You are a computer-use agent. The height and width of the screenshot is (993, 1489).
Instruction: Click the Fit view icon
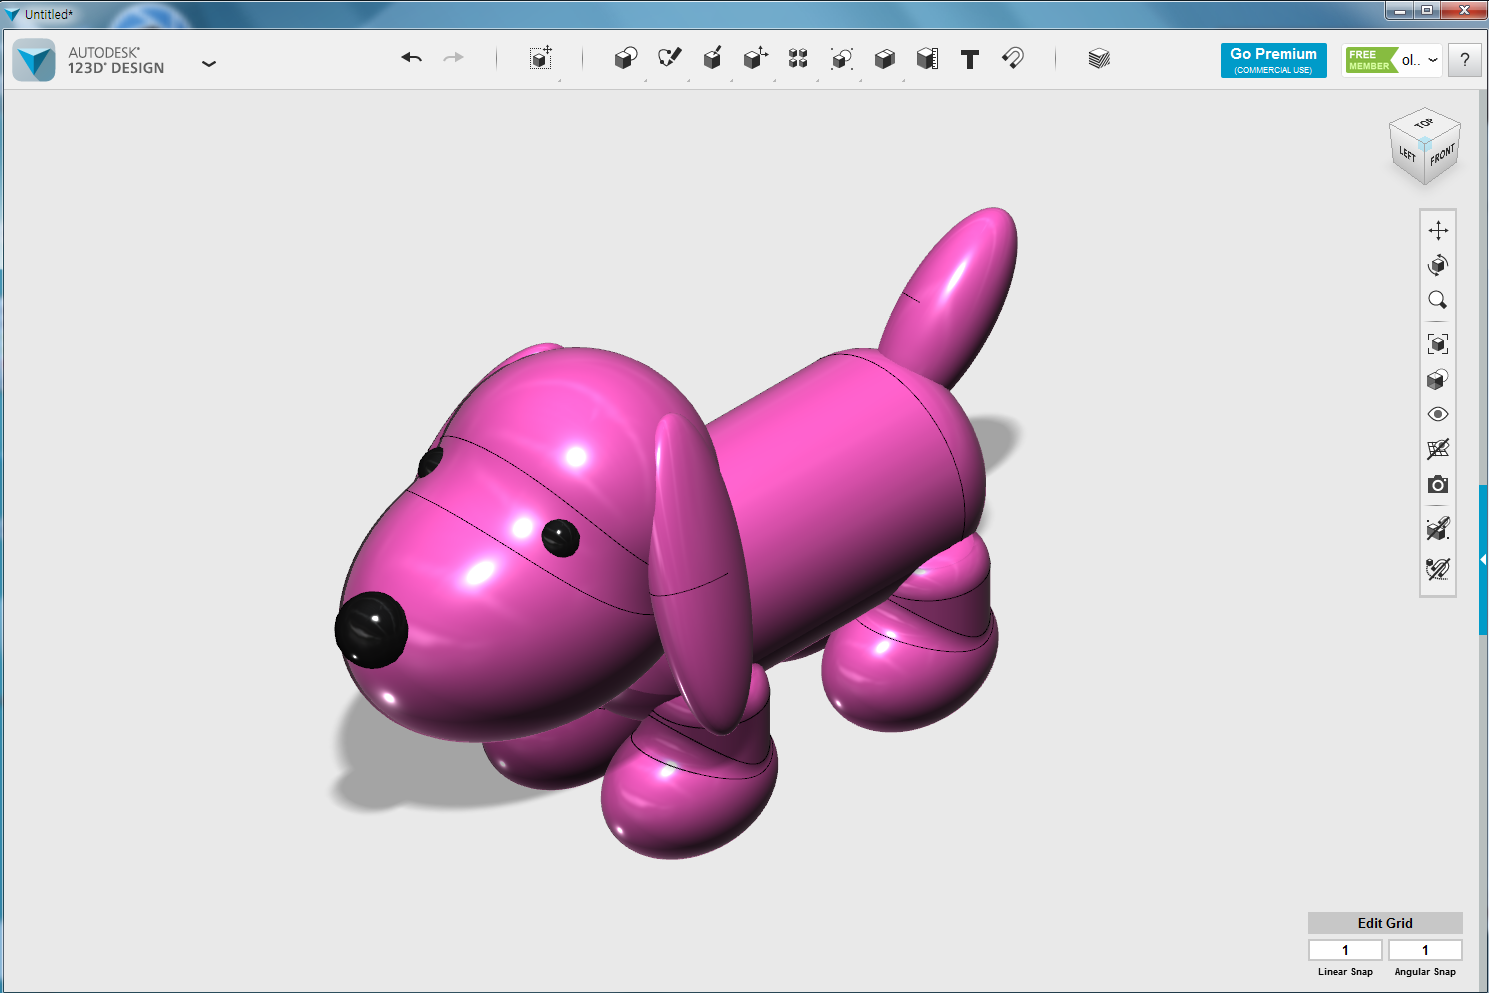(1438, 344)
